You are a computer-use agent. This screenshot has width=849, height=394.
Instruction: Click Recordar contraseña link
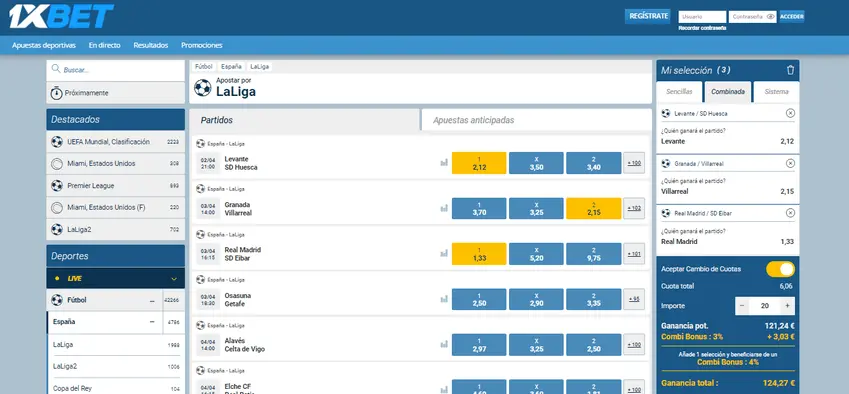(702, 28)
